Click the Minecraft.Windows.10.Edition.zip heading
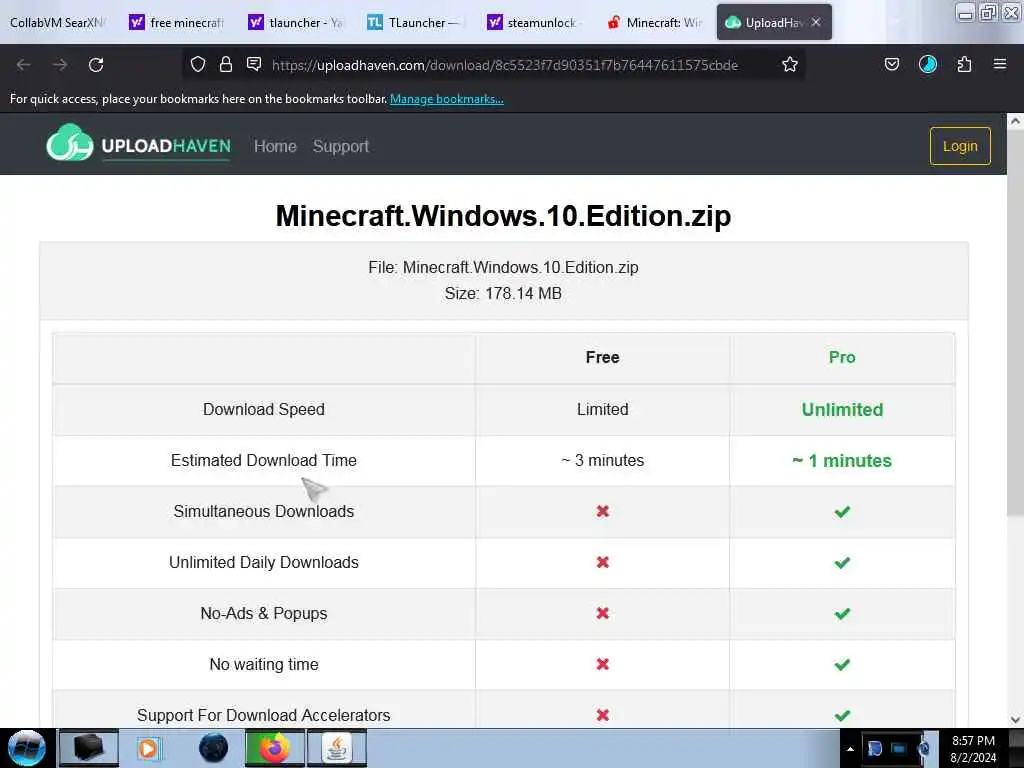Screen dimensions: 1024x768 pyautogui.click(x=504, y=216)
